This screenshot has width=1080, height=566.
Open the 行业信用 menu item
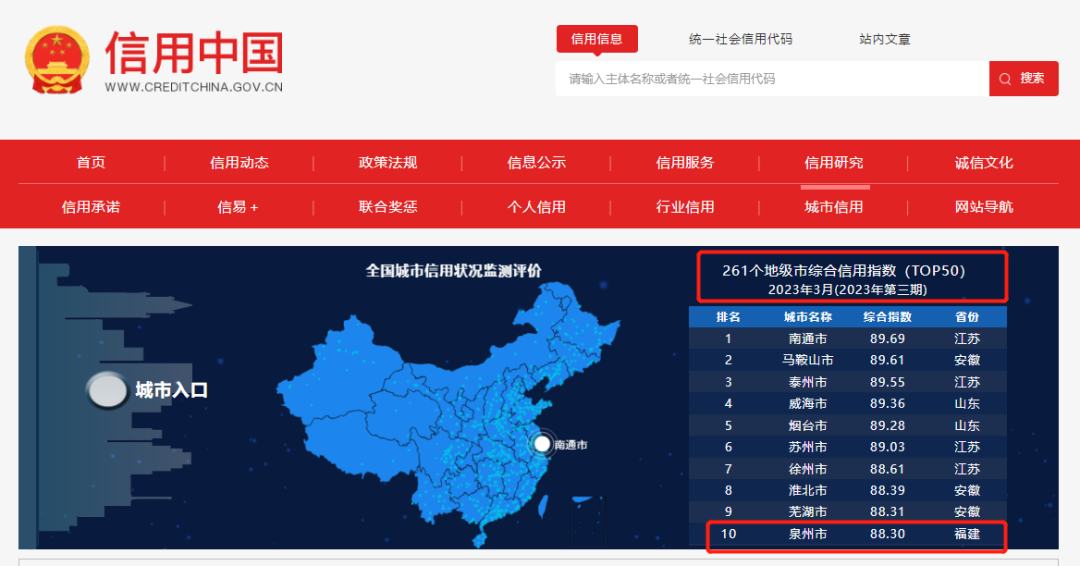point(685,207)
